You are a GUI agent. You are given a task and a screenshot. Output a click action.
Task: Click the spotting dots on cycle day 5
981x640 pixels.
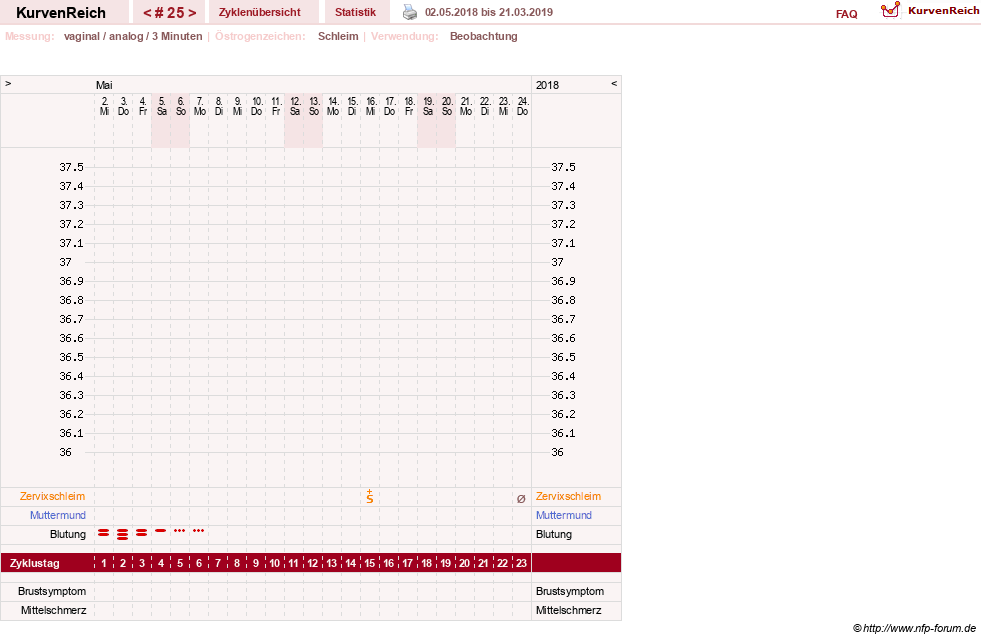click(180, 531)
